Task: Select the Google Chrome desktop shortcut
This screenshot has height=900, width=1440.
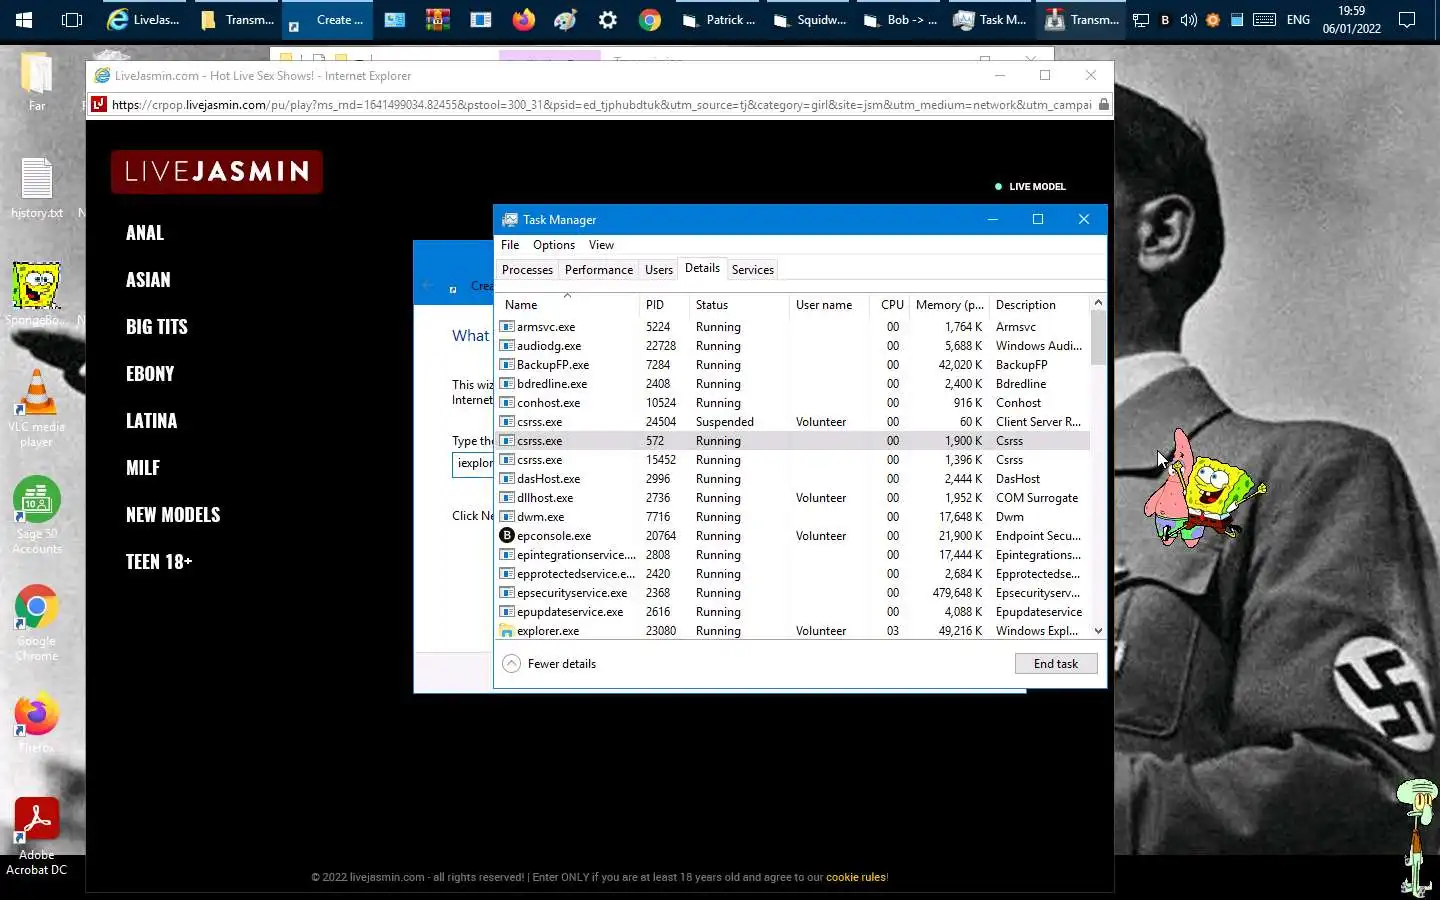Action: pos(37,622)
